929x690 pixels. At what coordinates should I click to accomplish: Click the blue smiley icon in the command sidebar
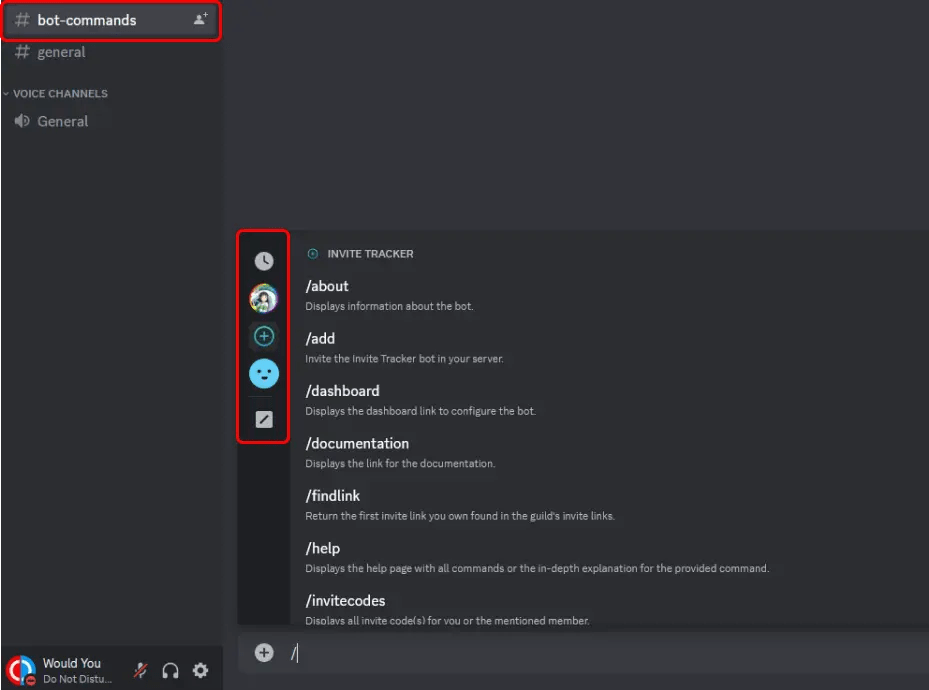tap(263, 373)
